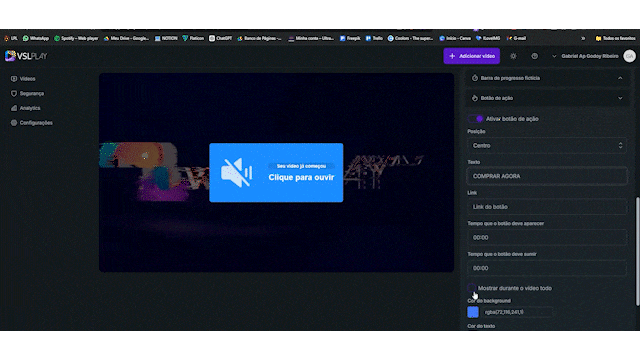Image resolution: width=640 pixels, height=360 pixels.
Task: Click the Botão de ação pointer icon
Action: pyautogui.click(x=475, y=98)
